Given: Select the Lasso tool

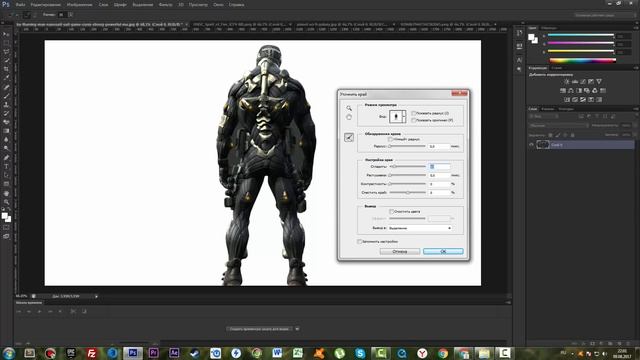Looking at the screenshot, I should pos(6,52).
